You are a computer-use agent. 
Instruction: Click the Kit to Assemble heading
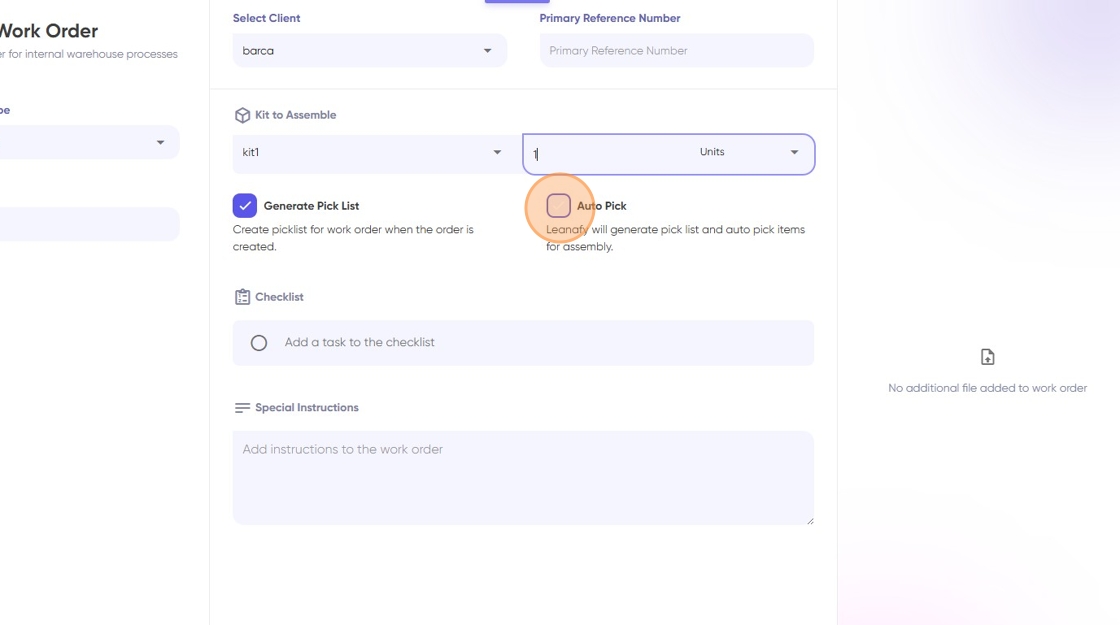296,115
